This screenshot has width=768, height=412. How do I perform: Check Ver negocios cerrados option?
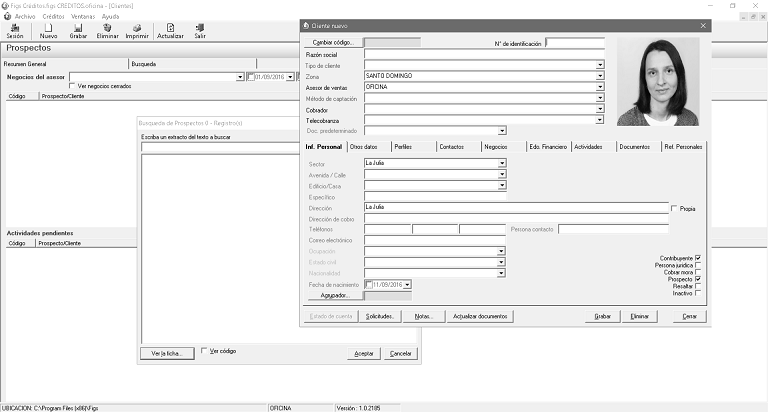72,86
